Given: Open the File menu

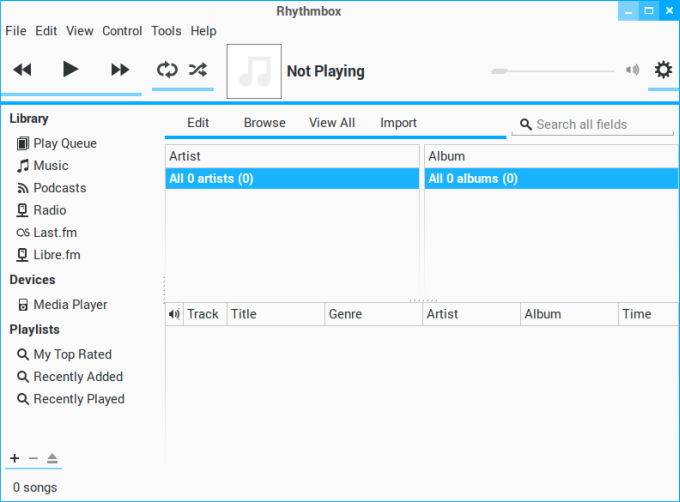Looking at the screenshot, I should click(16, 31).
